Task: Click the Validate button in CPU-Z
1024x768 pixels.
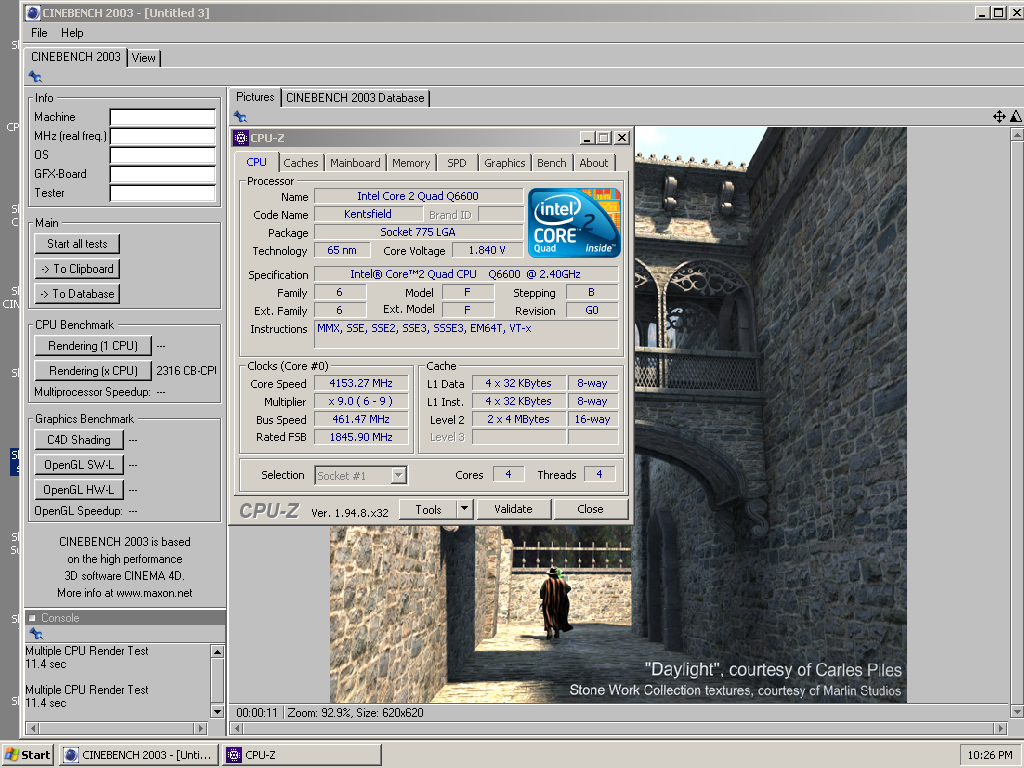Action: pos(513,509)
